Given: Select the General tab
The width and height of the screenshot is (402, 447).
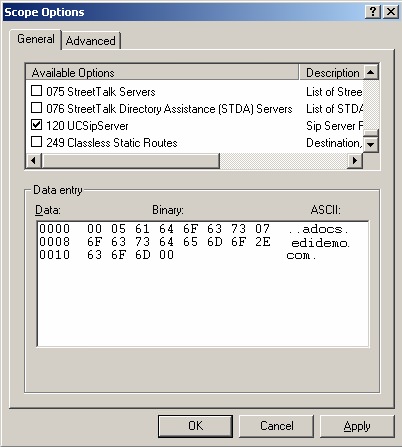Looking at the screenshot, I should click(36, 39).
